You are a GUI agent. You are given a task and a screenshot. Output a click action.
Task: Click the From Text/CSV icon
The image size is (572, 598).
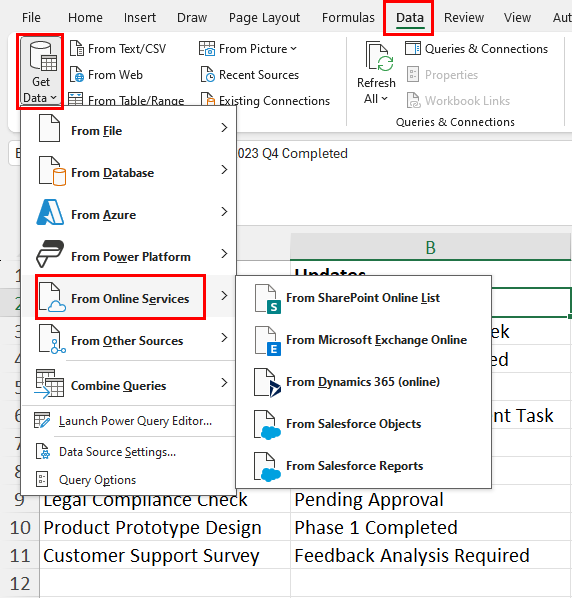pyautogui.click(x=77, y=49)
